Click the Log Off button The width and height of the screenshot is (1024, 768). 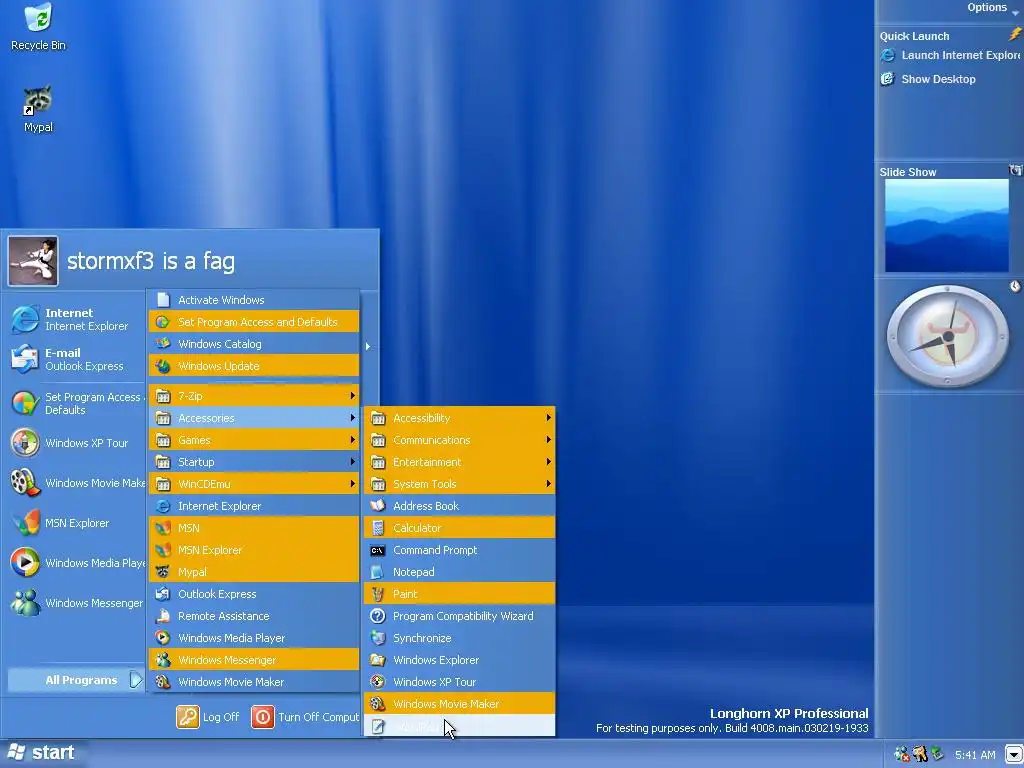208,717
